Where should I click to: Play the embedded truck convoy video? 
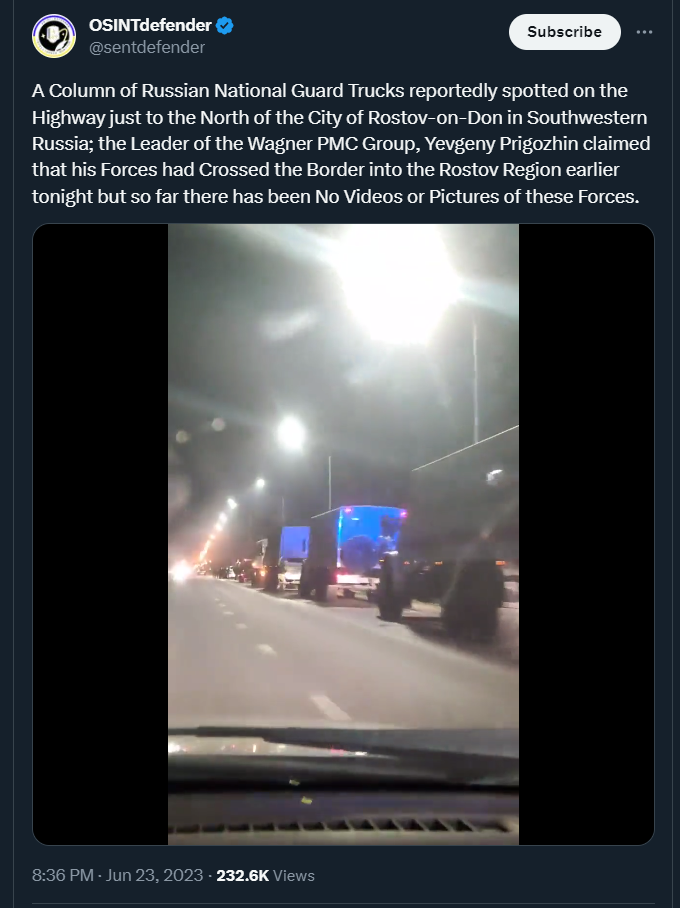343,534
